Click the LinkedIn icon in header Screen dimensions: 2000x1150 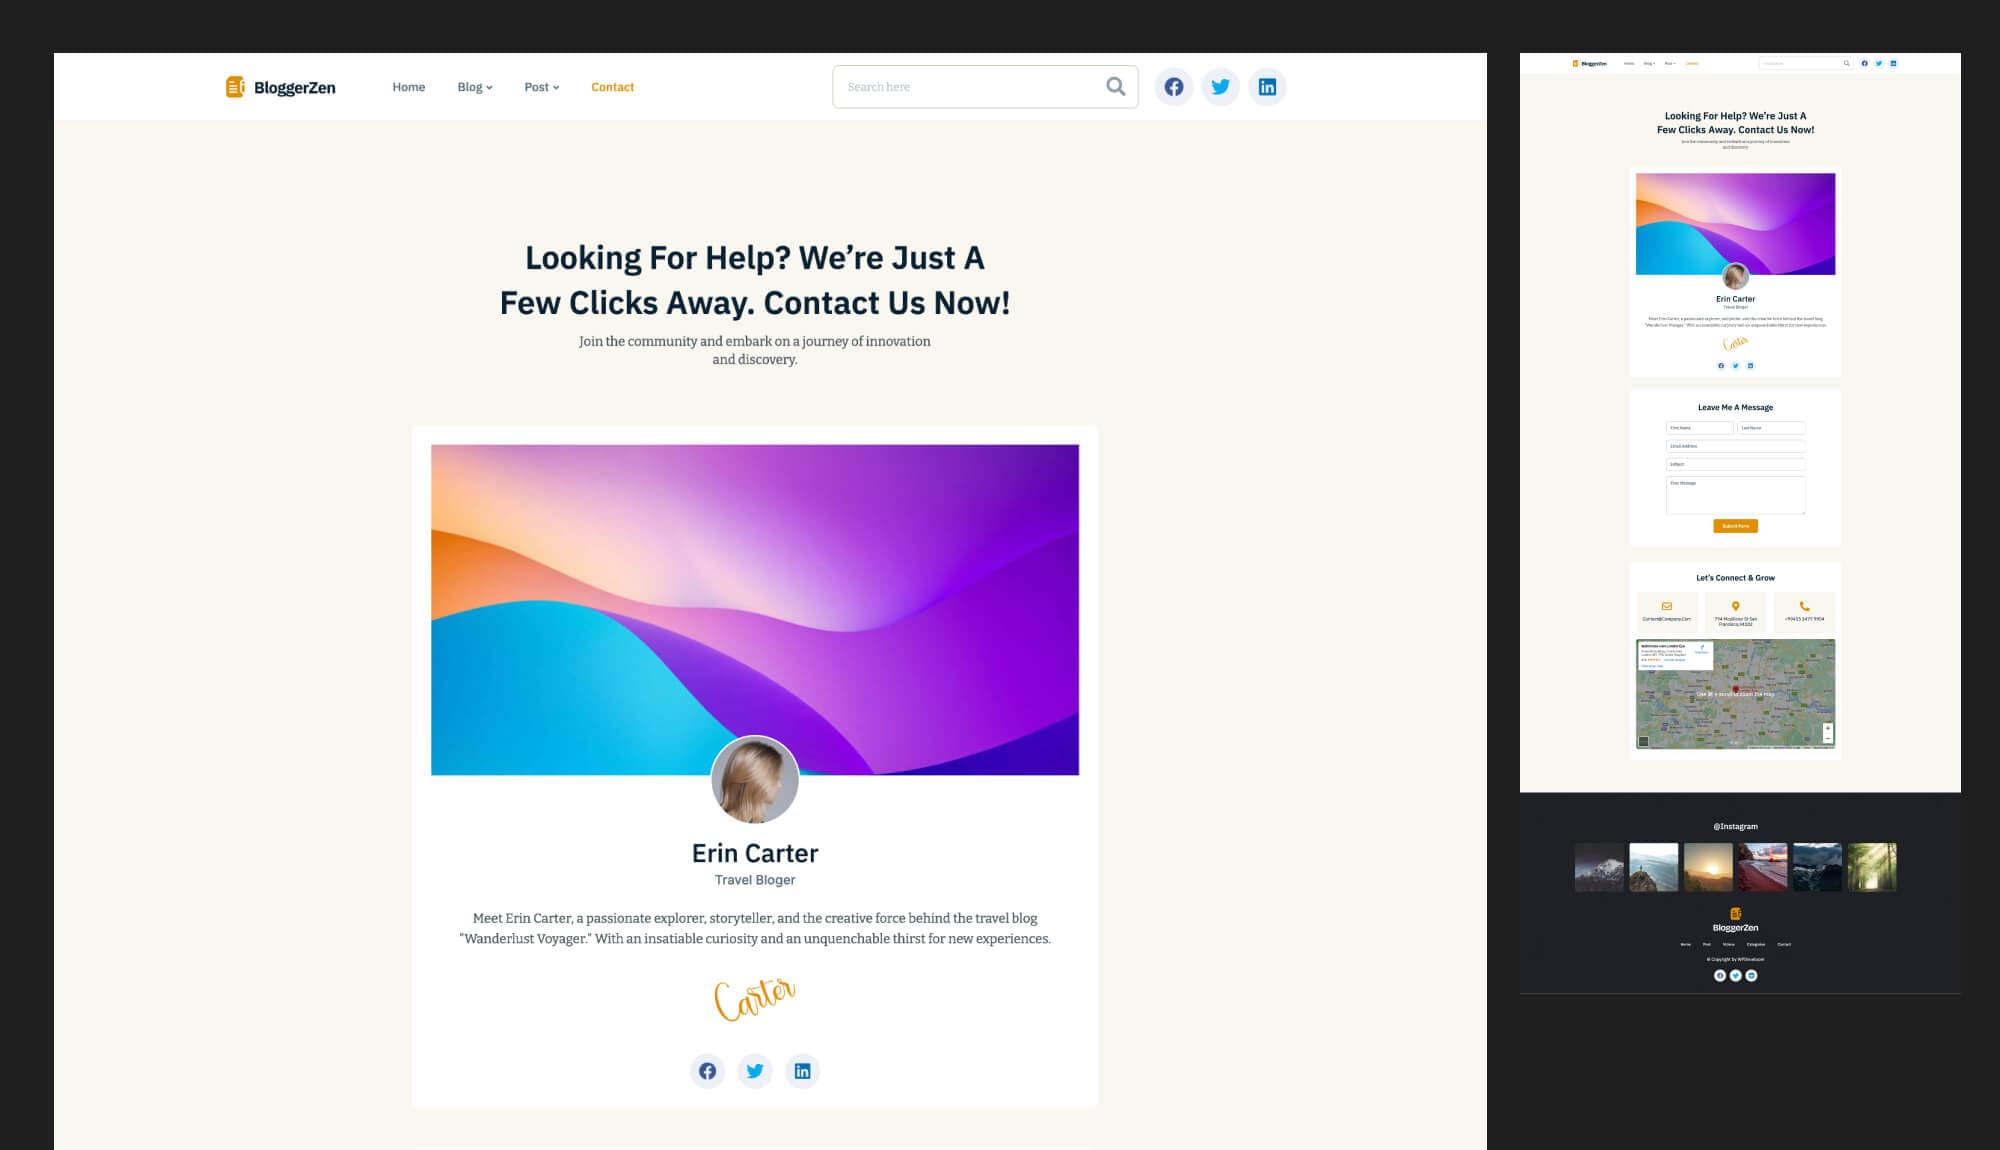coord(1267,87)
